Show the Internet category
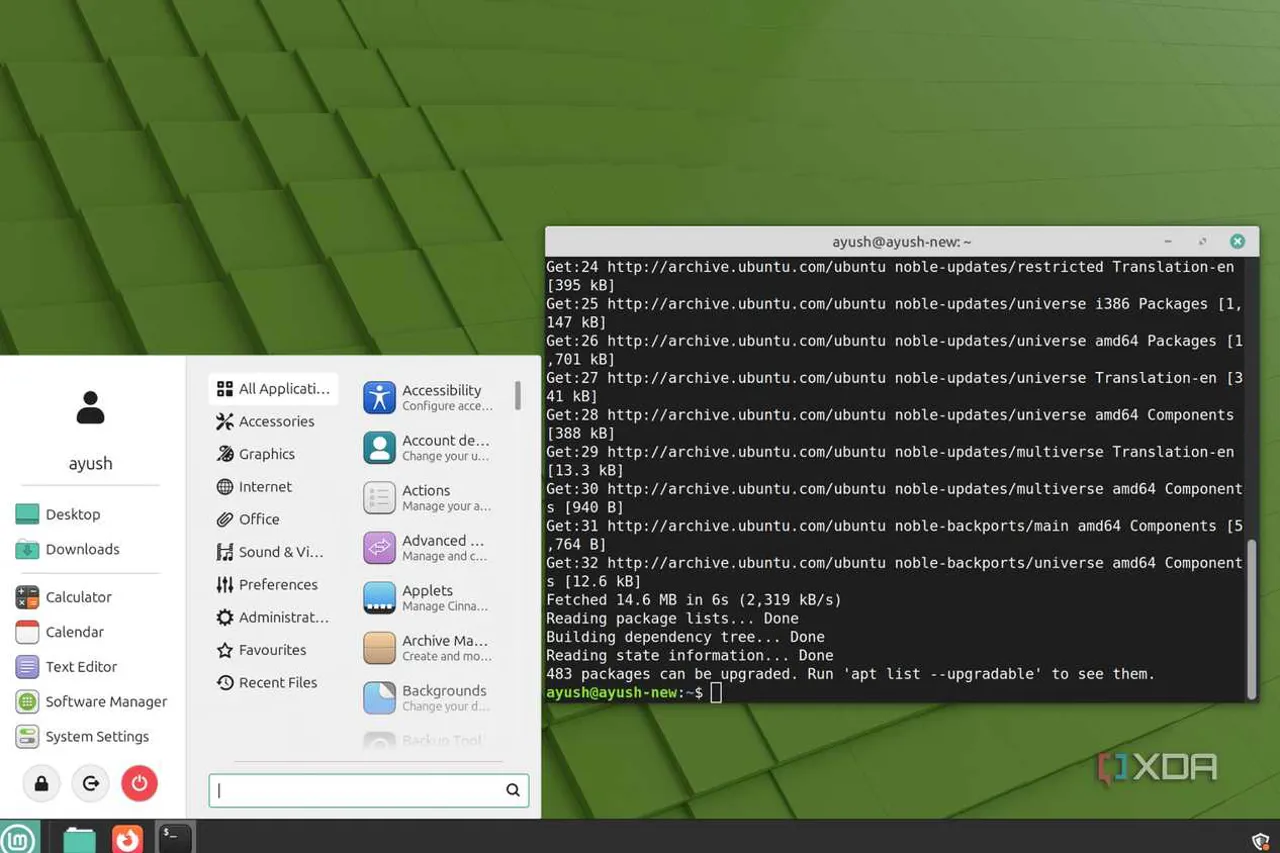The height and width of the screenshot is (853, 1280). pyautogui.click(x=254, y=487)
